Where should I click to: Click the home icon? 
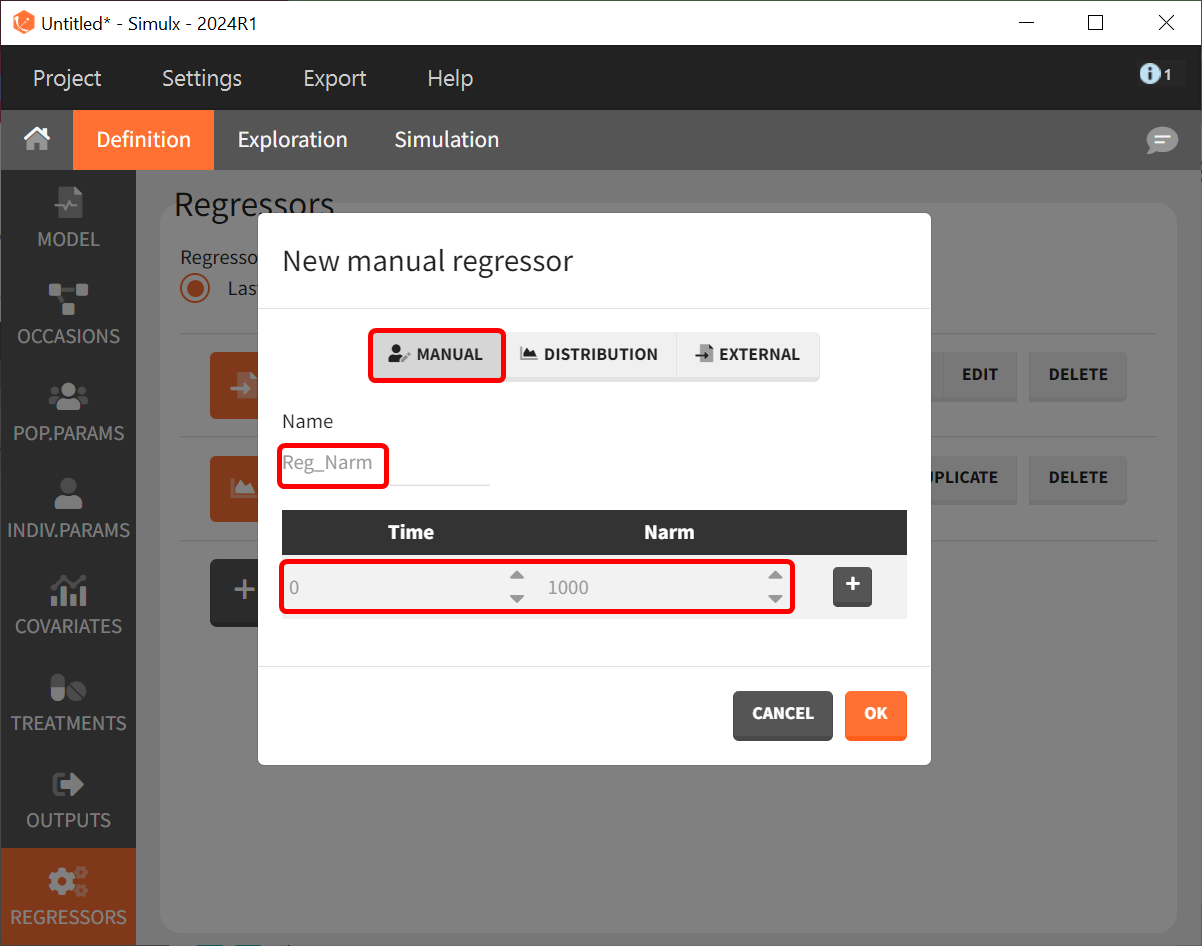click(x=37, y=139)
